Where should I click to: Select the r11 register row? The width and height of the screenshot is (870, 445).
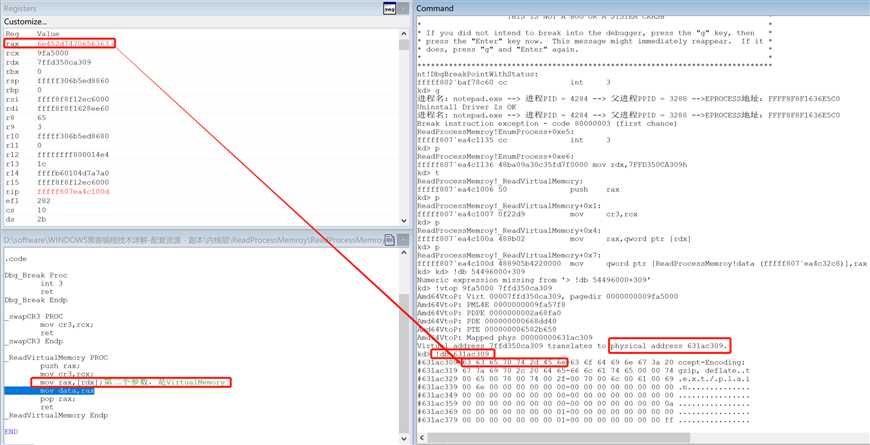pyautogui.click(x=200, y=145)
